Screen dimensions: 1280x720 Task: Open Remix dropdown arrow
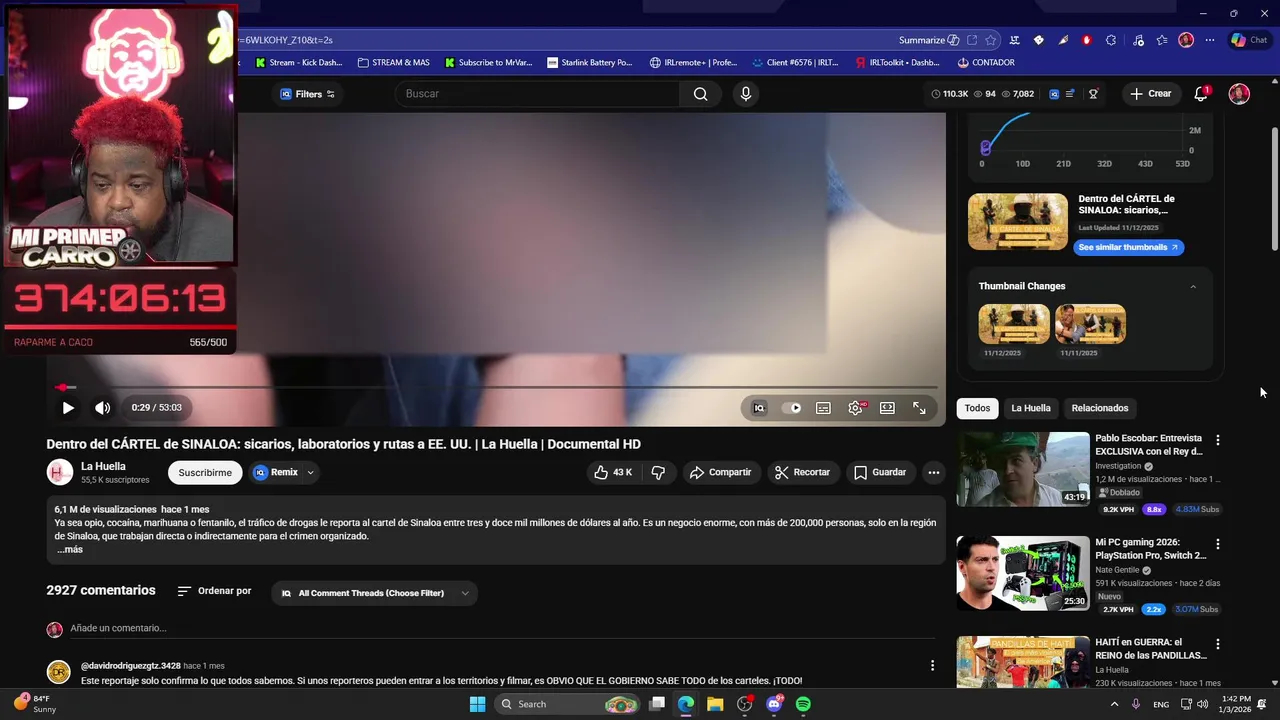tap(310, 472)
